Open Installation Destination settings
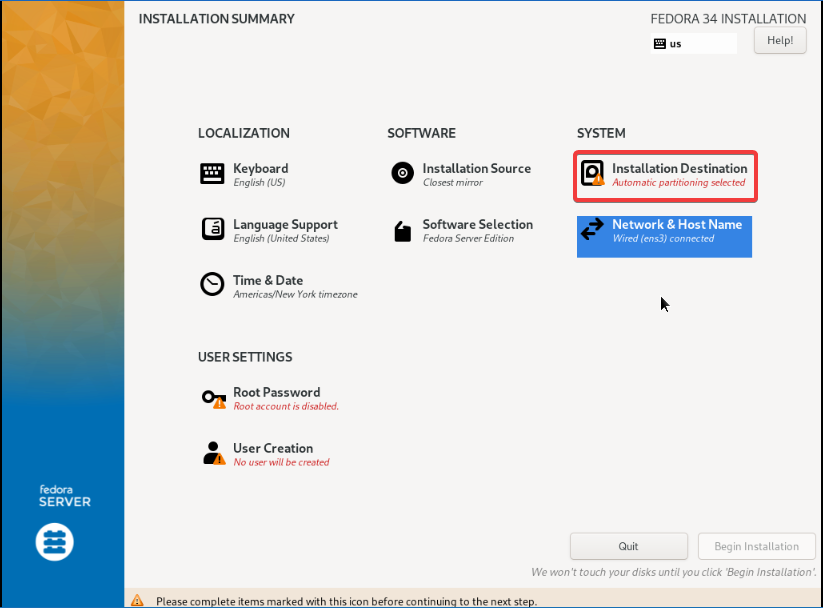 (x=679, y=169)
